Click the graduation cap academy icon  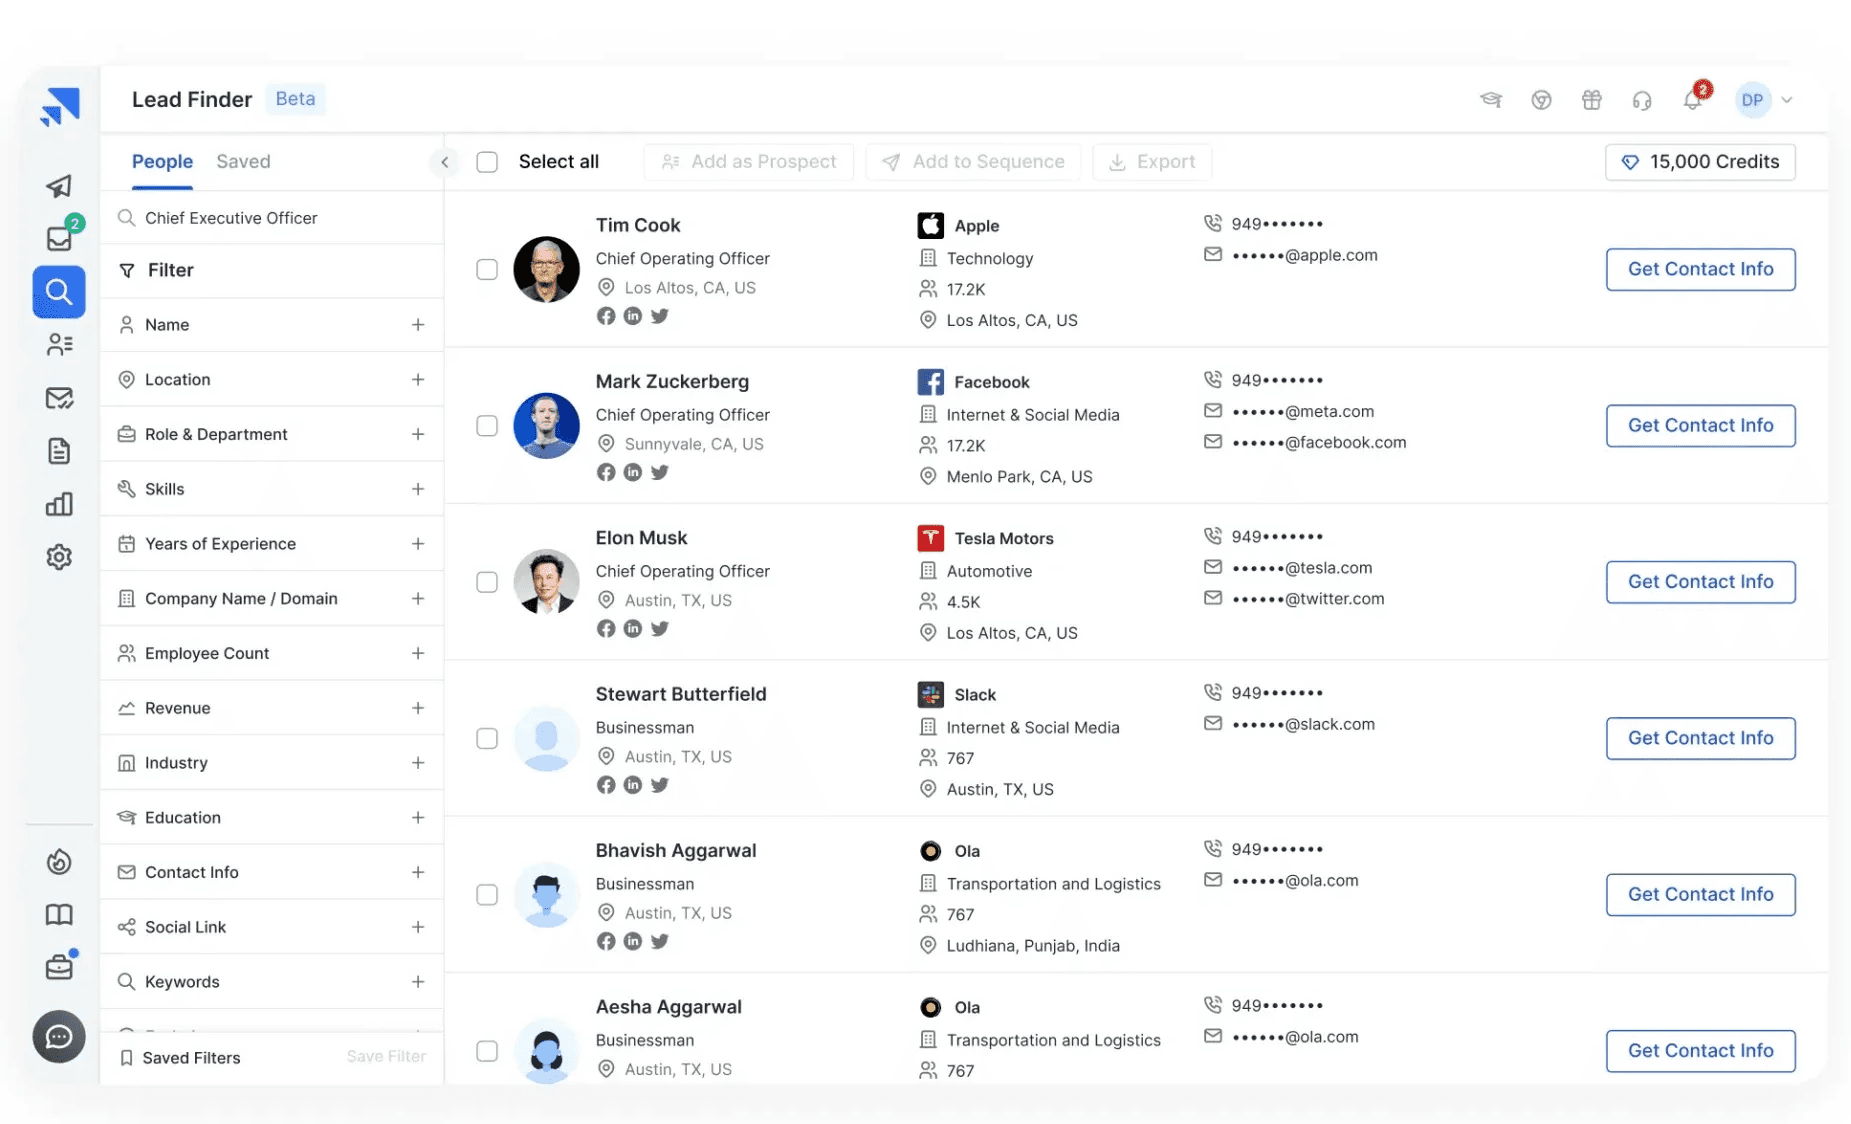click(x=1491, y=100)
